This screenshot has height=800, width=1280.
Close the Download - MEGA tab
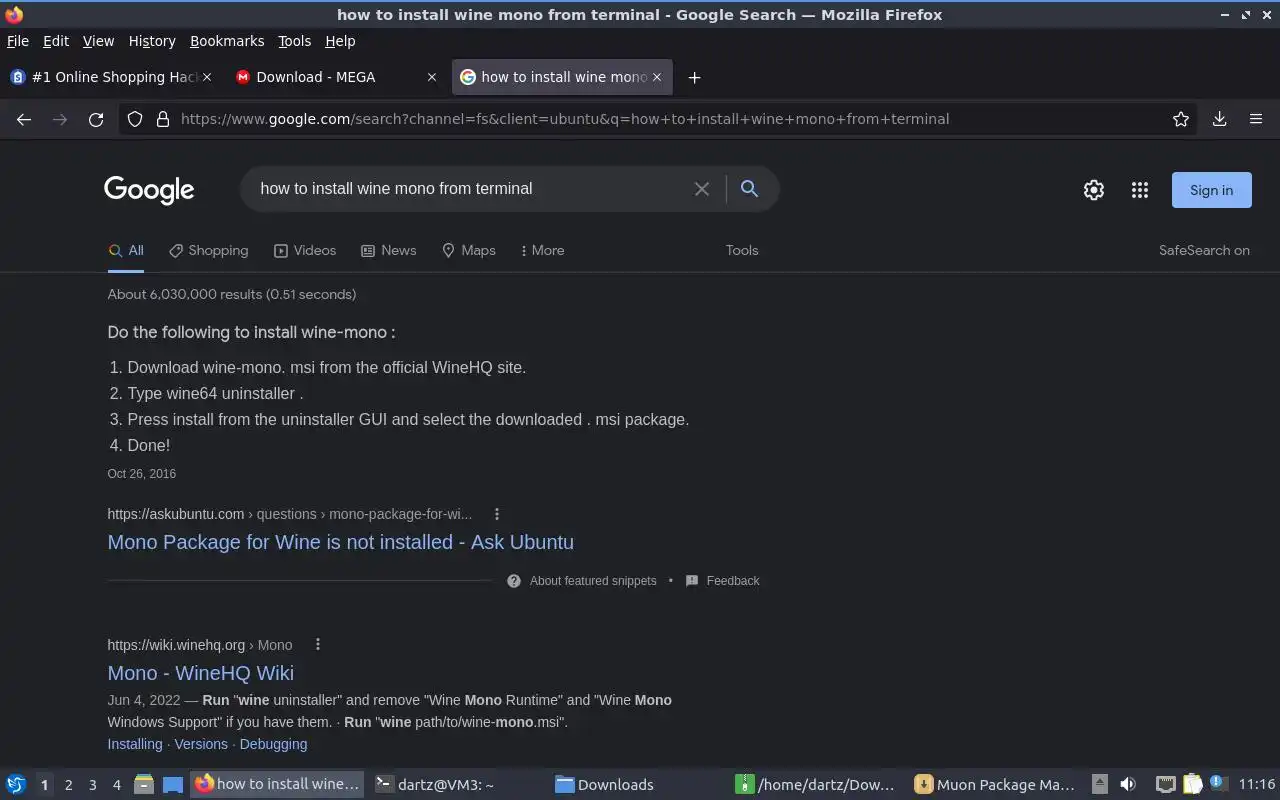432,77
